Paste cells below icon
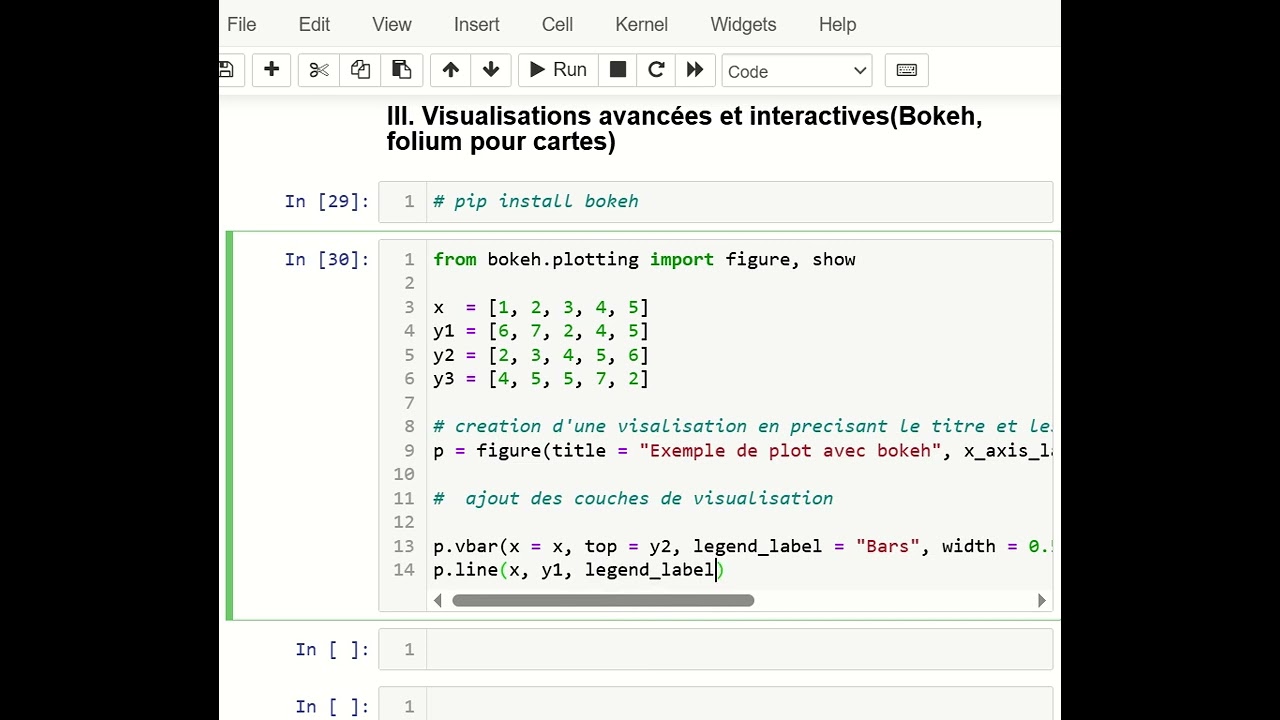 [x=402, y=70]
